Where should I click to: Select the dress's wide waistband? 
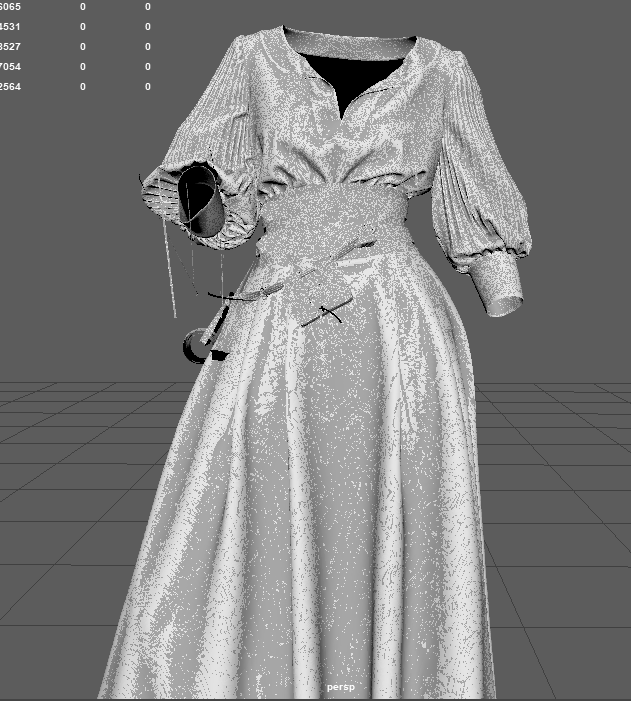point(330,215)
